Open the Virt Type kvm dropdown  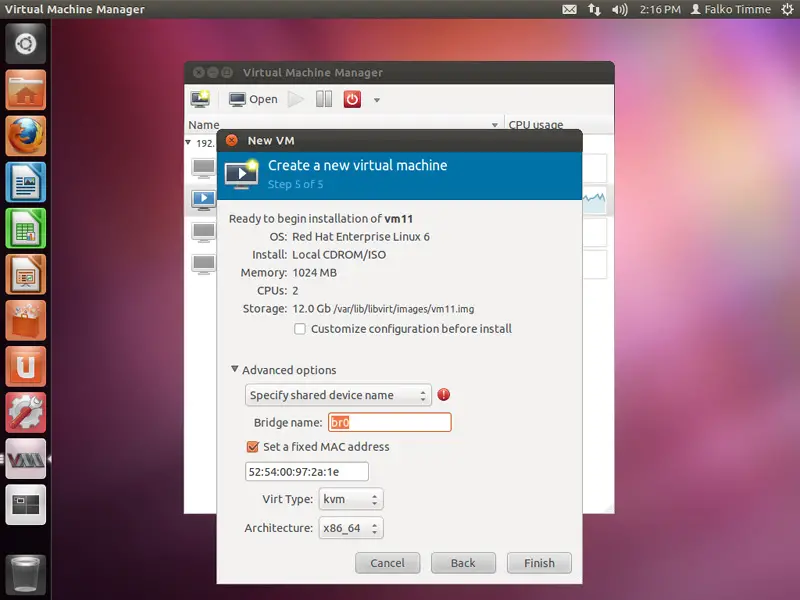351,499
